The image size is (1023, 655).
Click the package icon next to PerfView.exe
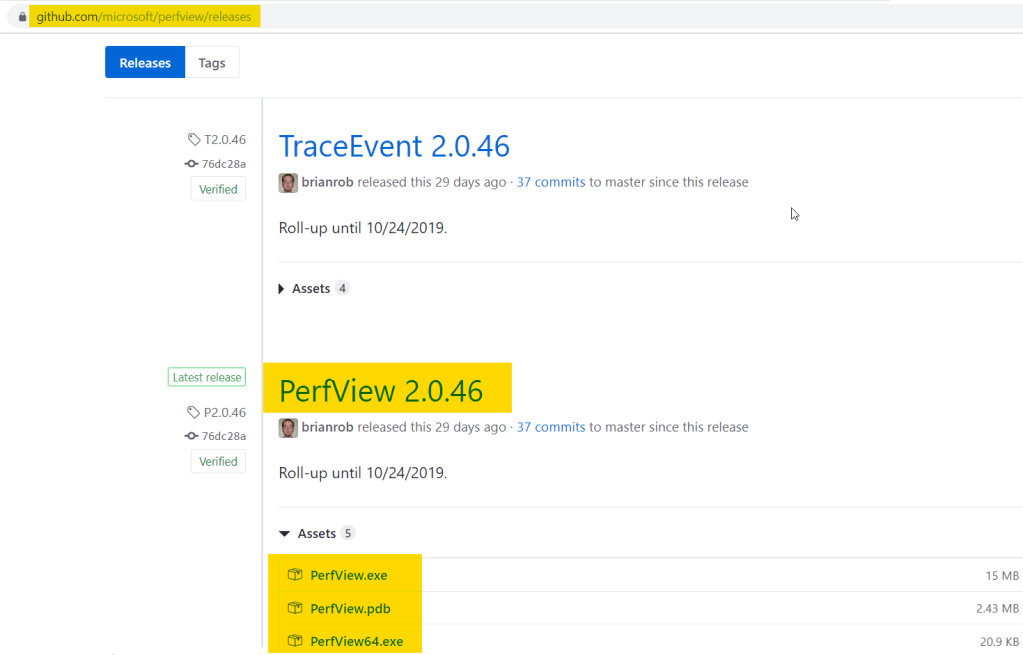[295, 575]
